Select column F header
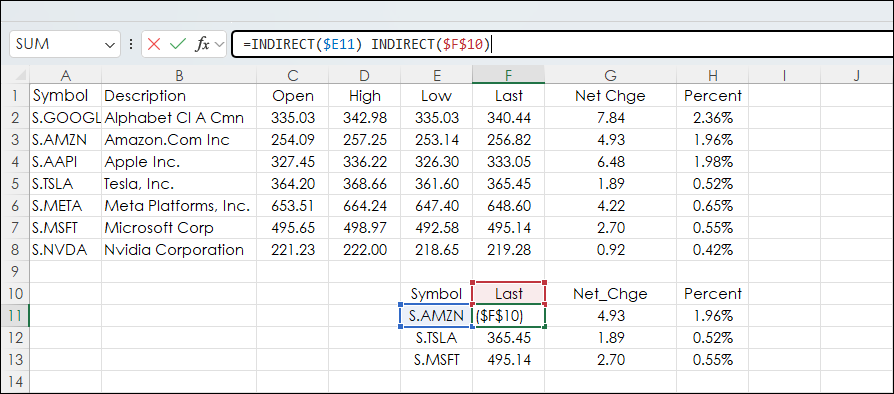 click(x=509, y=75)
